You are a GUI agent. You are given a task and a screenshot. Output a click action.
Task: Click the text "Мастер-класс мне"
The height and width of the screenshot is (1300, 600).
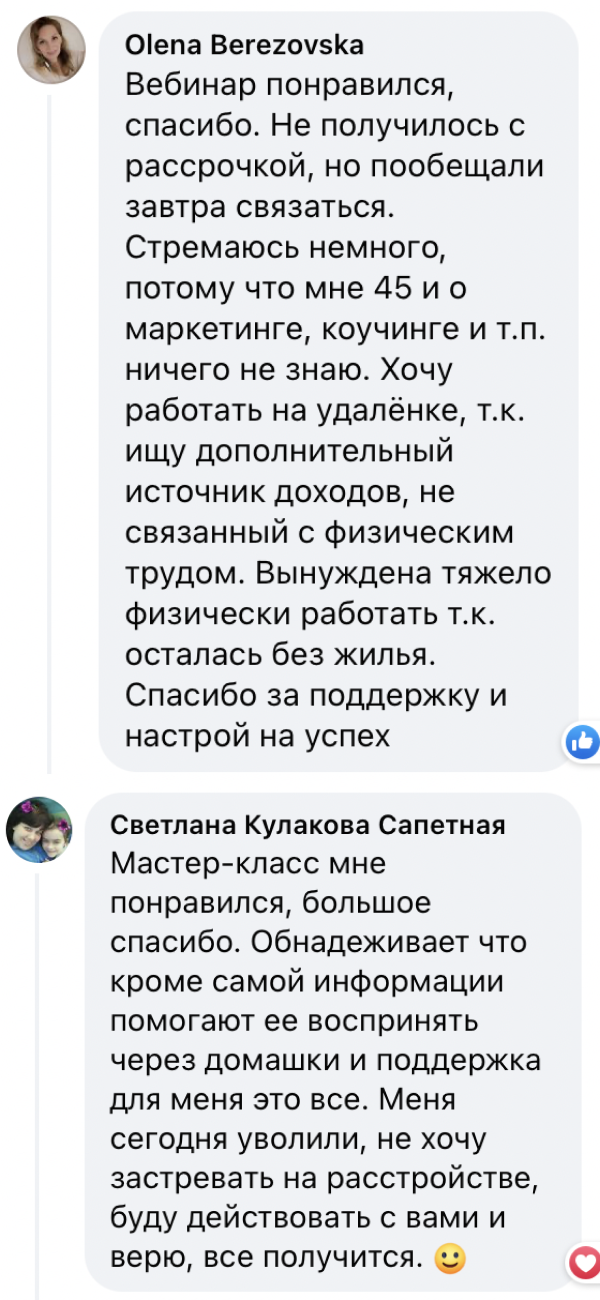coord(248,863)
